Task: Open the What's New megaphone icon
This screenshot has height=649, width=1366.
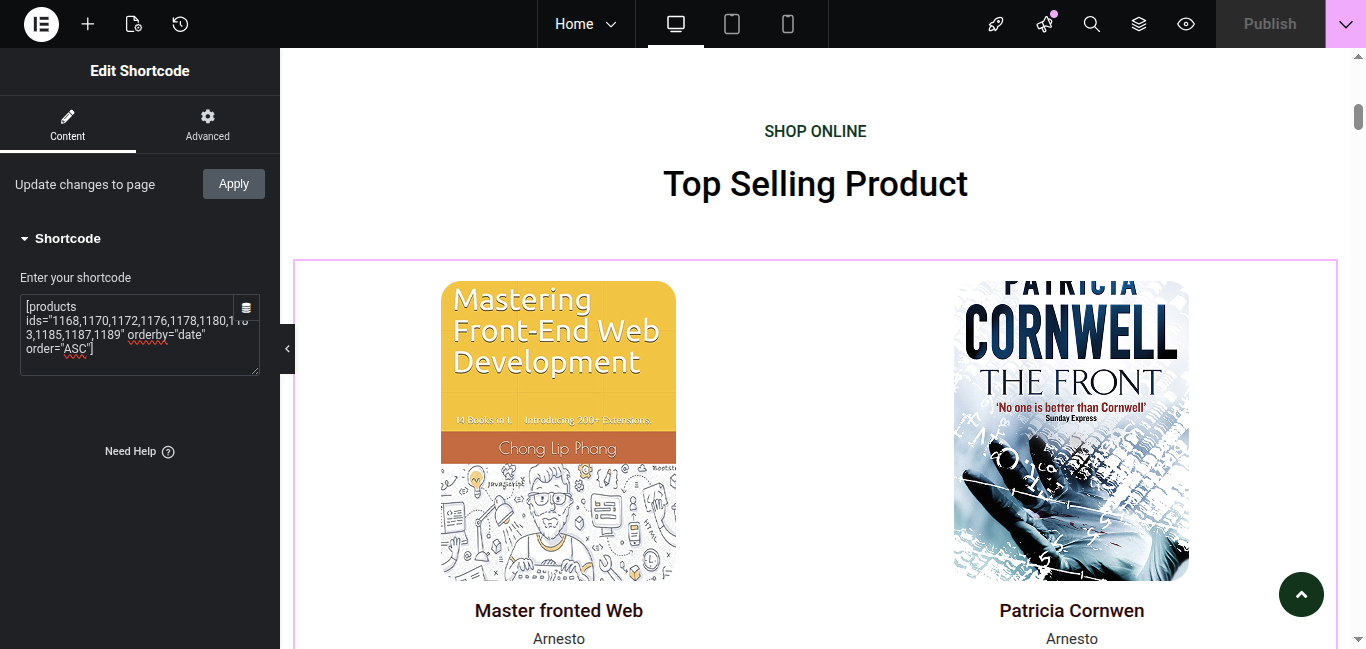Action: [1045, 24]
